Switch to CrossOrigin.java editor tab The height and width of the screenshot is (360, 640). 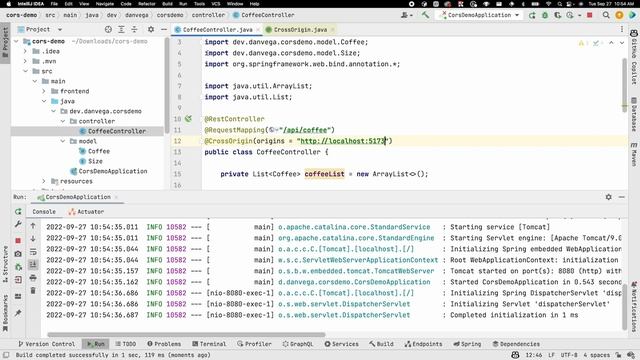pyautogui.click(x=300, y=29)
